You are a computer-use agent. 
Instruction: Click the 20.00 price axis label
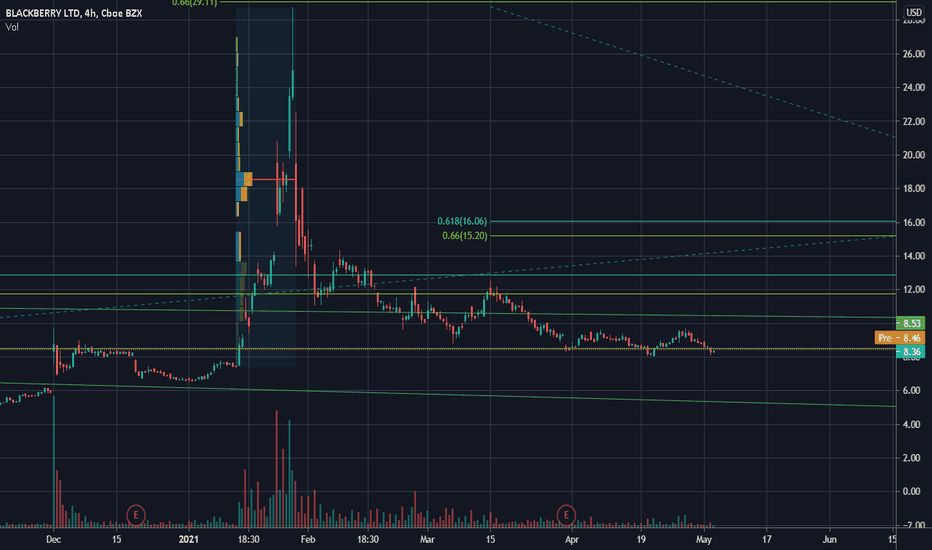914,155
